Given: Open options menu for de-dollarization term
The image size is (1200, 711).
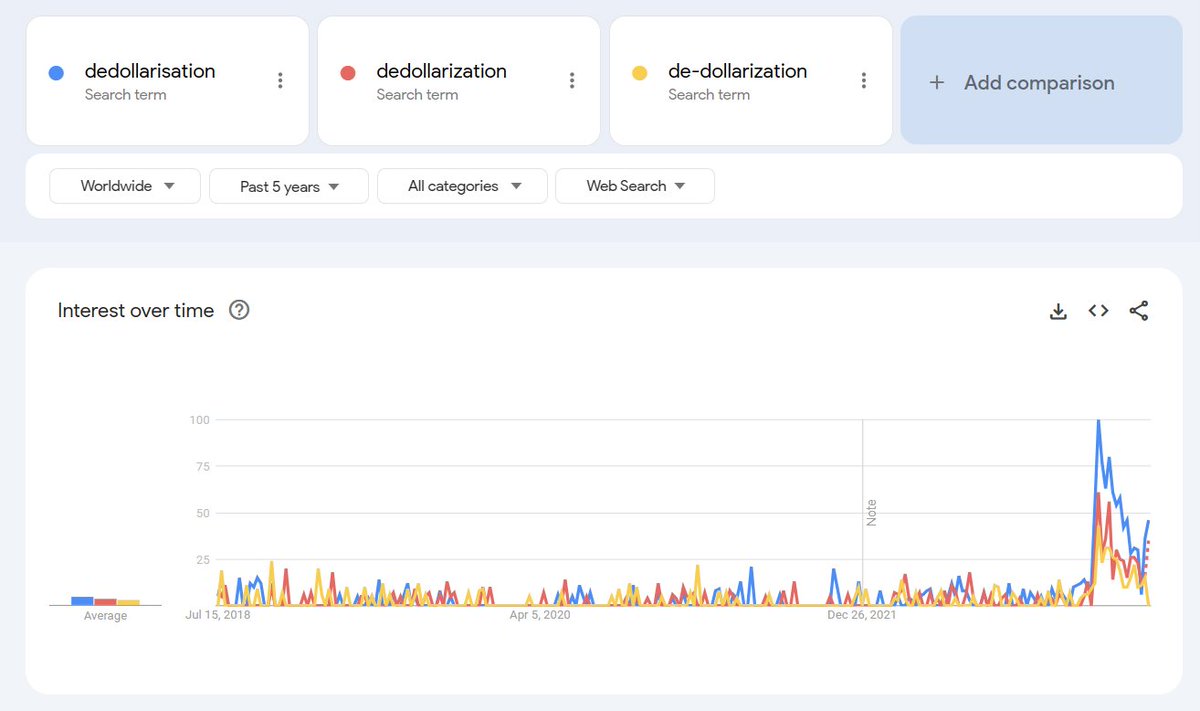Looking at the screenshot, I should [x=864, y=81].
